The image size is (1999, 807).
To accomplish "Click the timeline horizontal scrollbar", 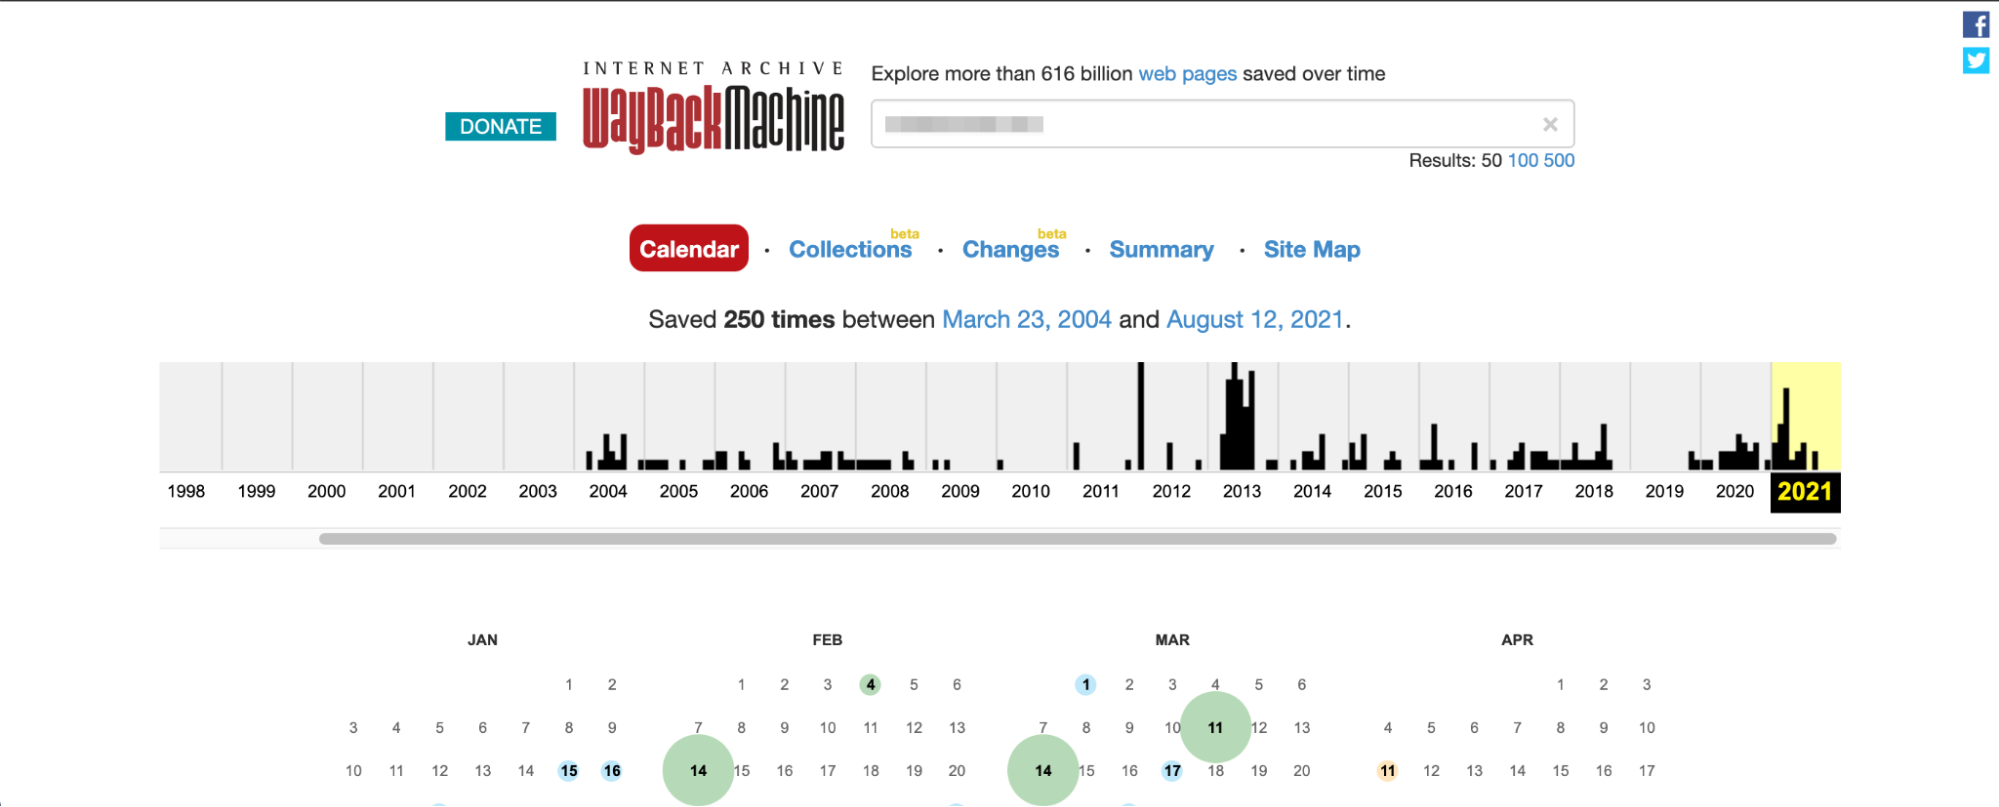I will point(1078,538).
